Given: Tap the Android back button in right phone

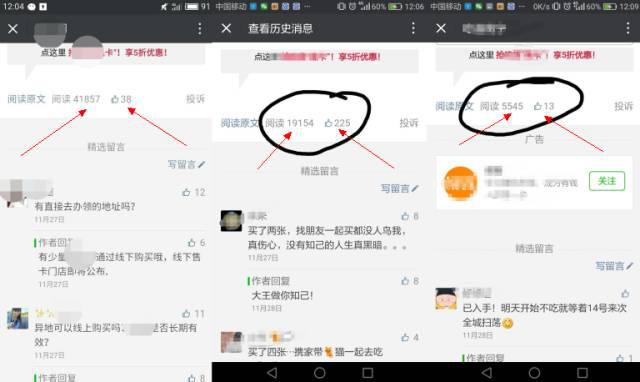Looking at the screenshot, I should pyautogui.click(x=487, y=373).
